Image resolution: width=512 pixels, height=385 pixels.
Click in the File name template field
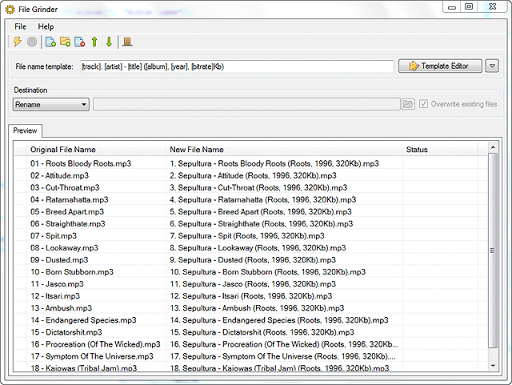click(237, 66)
